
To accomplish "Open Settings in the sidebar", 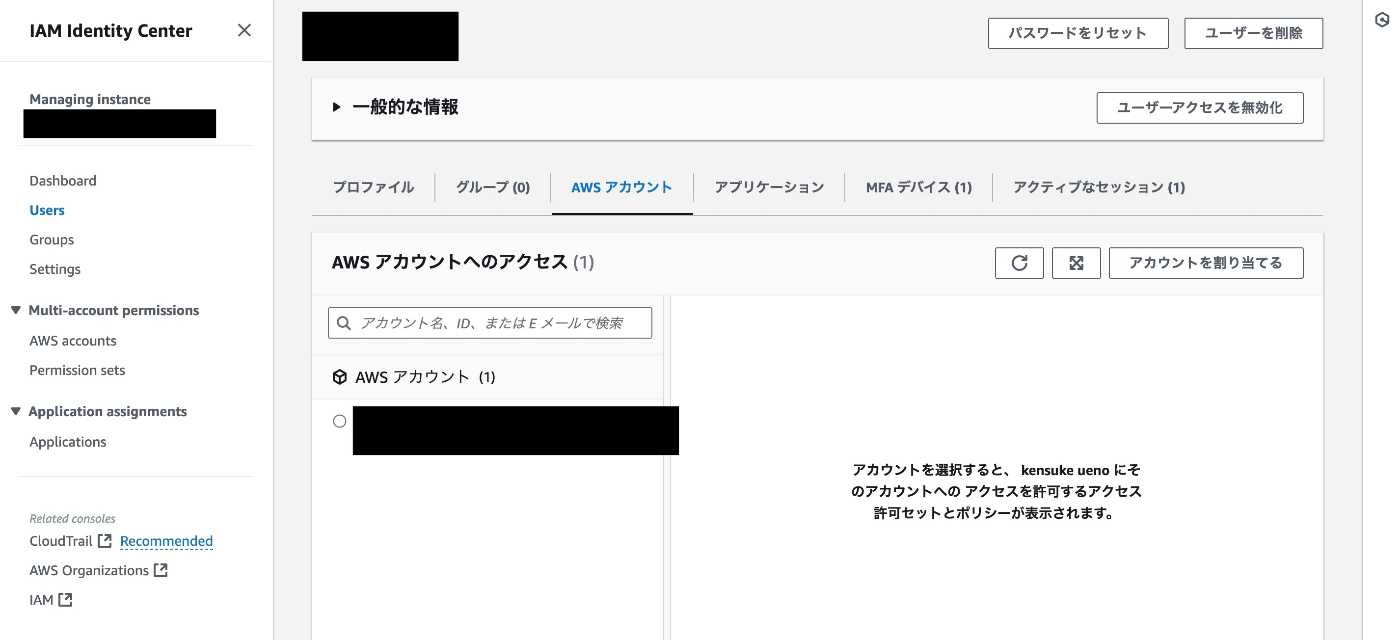I will pos(55,269).
